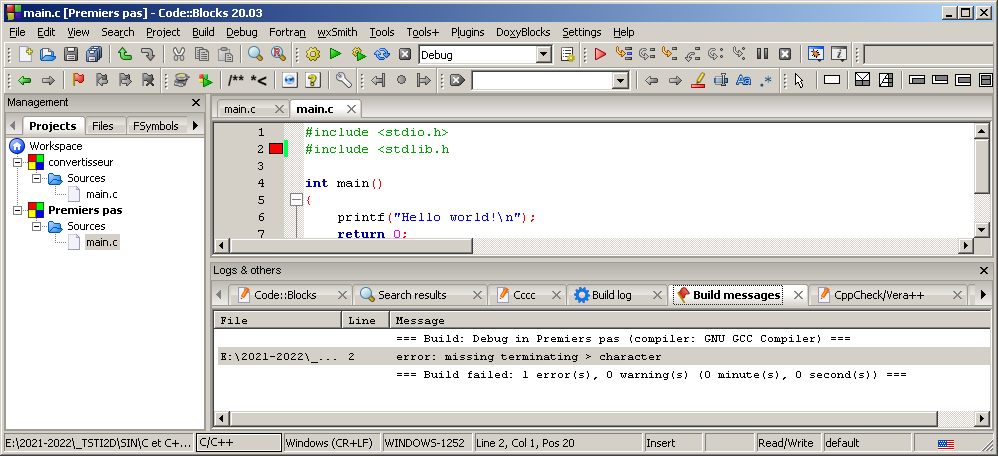
Task: Toggle Match case (Aa) search option
Action: point(743,80)
